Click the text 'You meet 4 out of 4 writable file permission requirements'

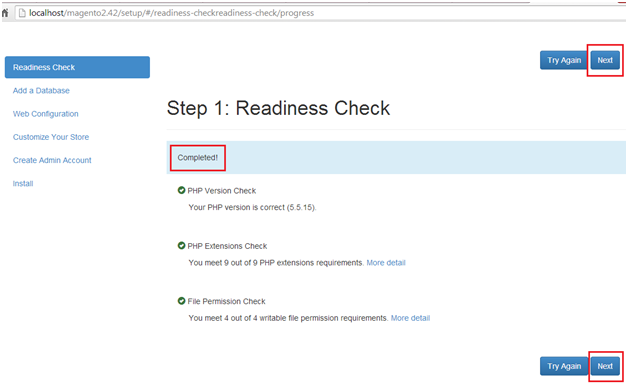[x=288, y=318]
